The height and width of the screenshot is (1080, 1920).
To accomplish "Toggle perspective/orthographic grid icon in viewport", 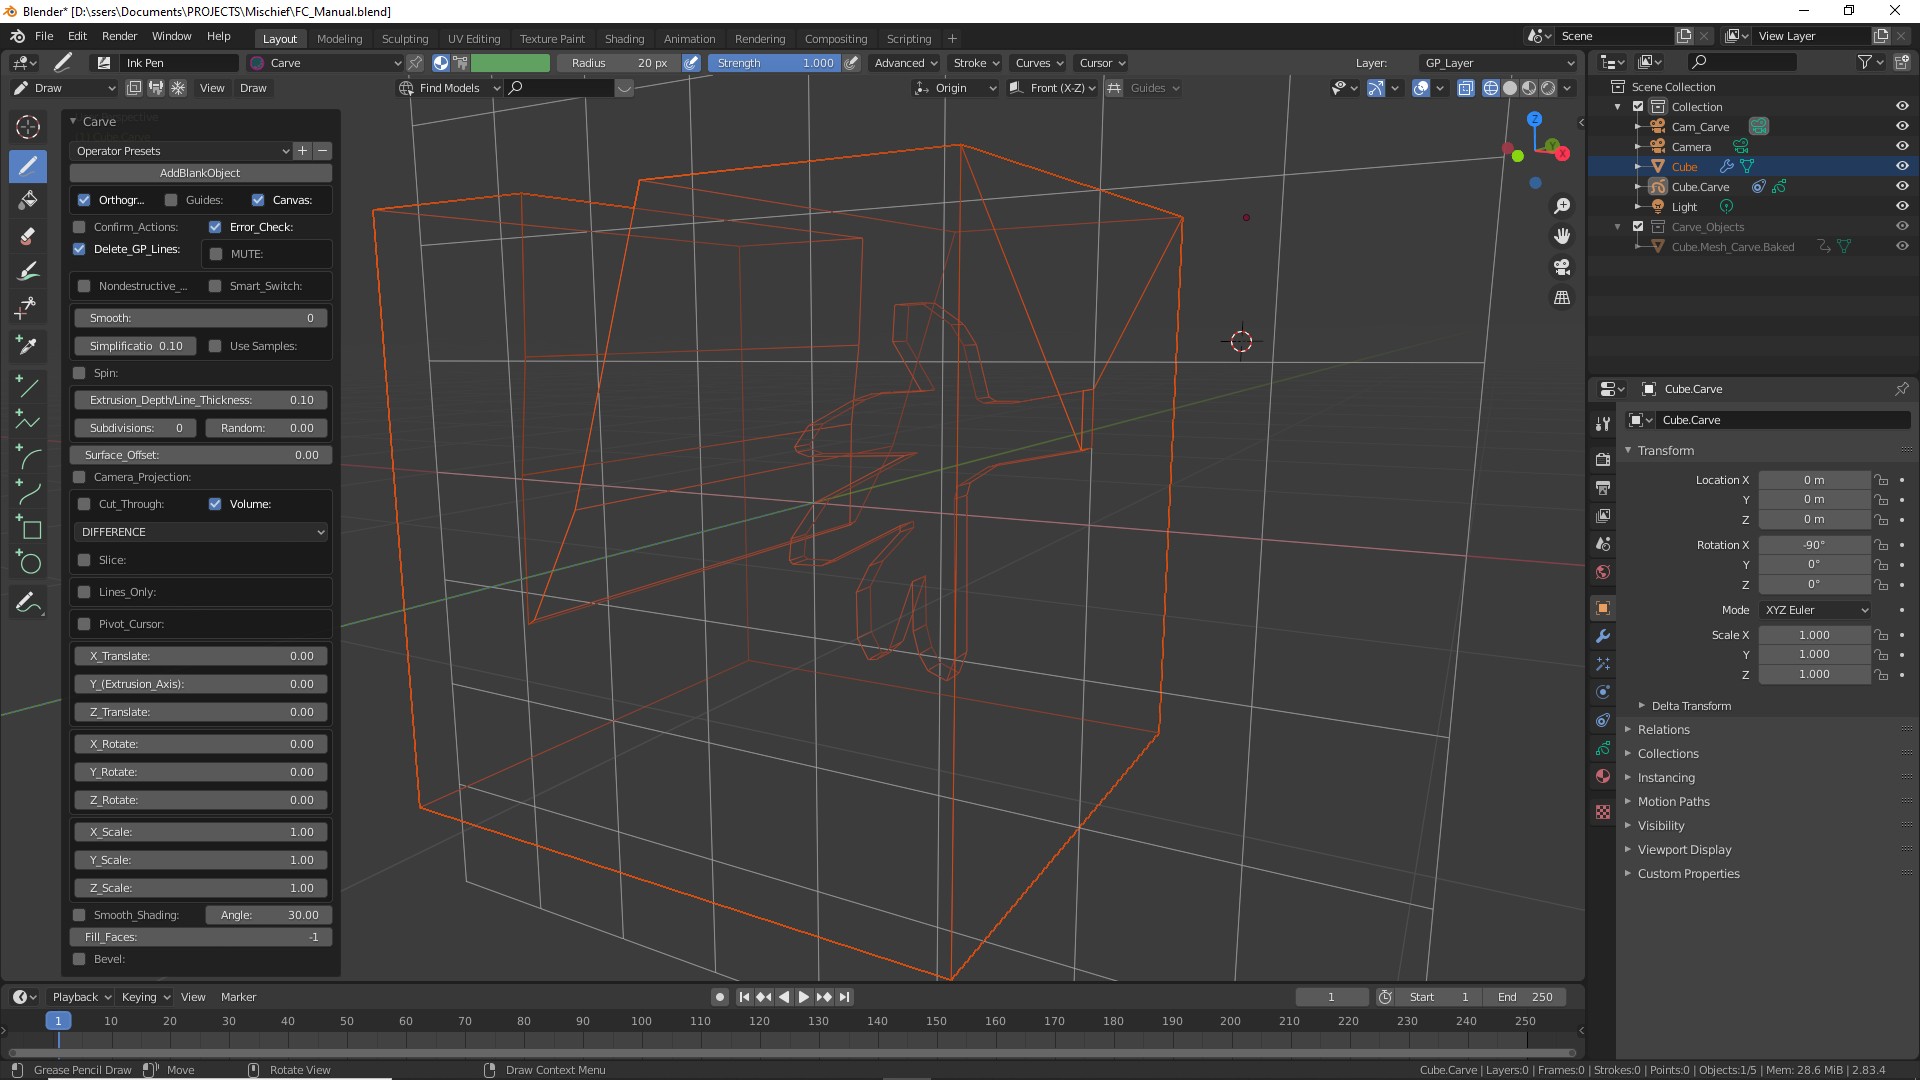I will [1561, 298].
